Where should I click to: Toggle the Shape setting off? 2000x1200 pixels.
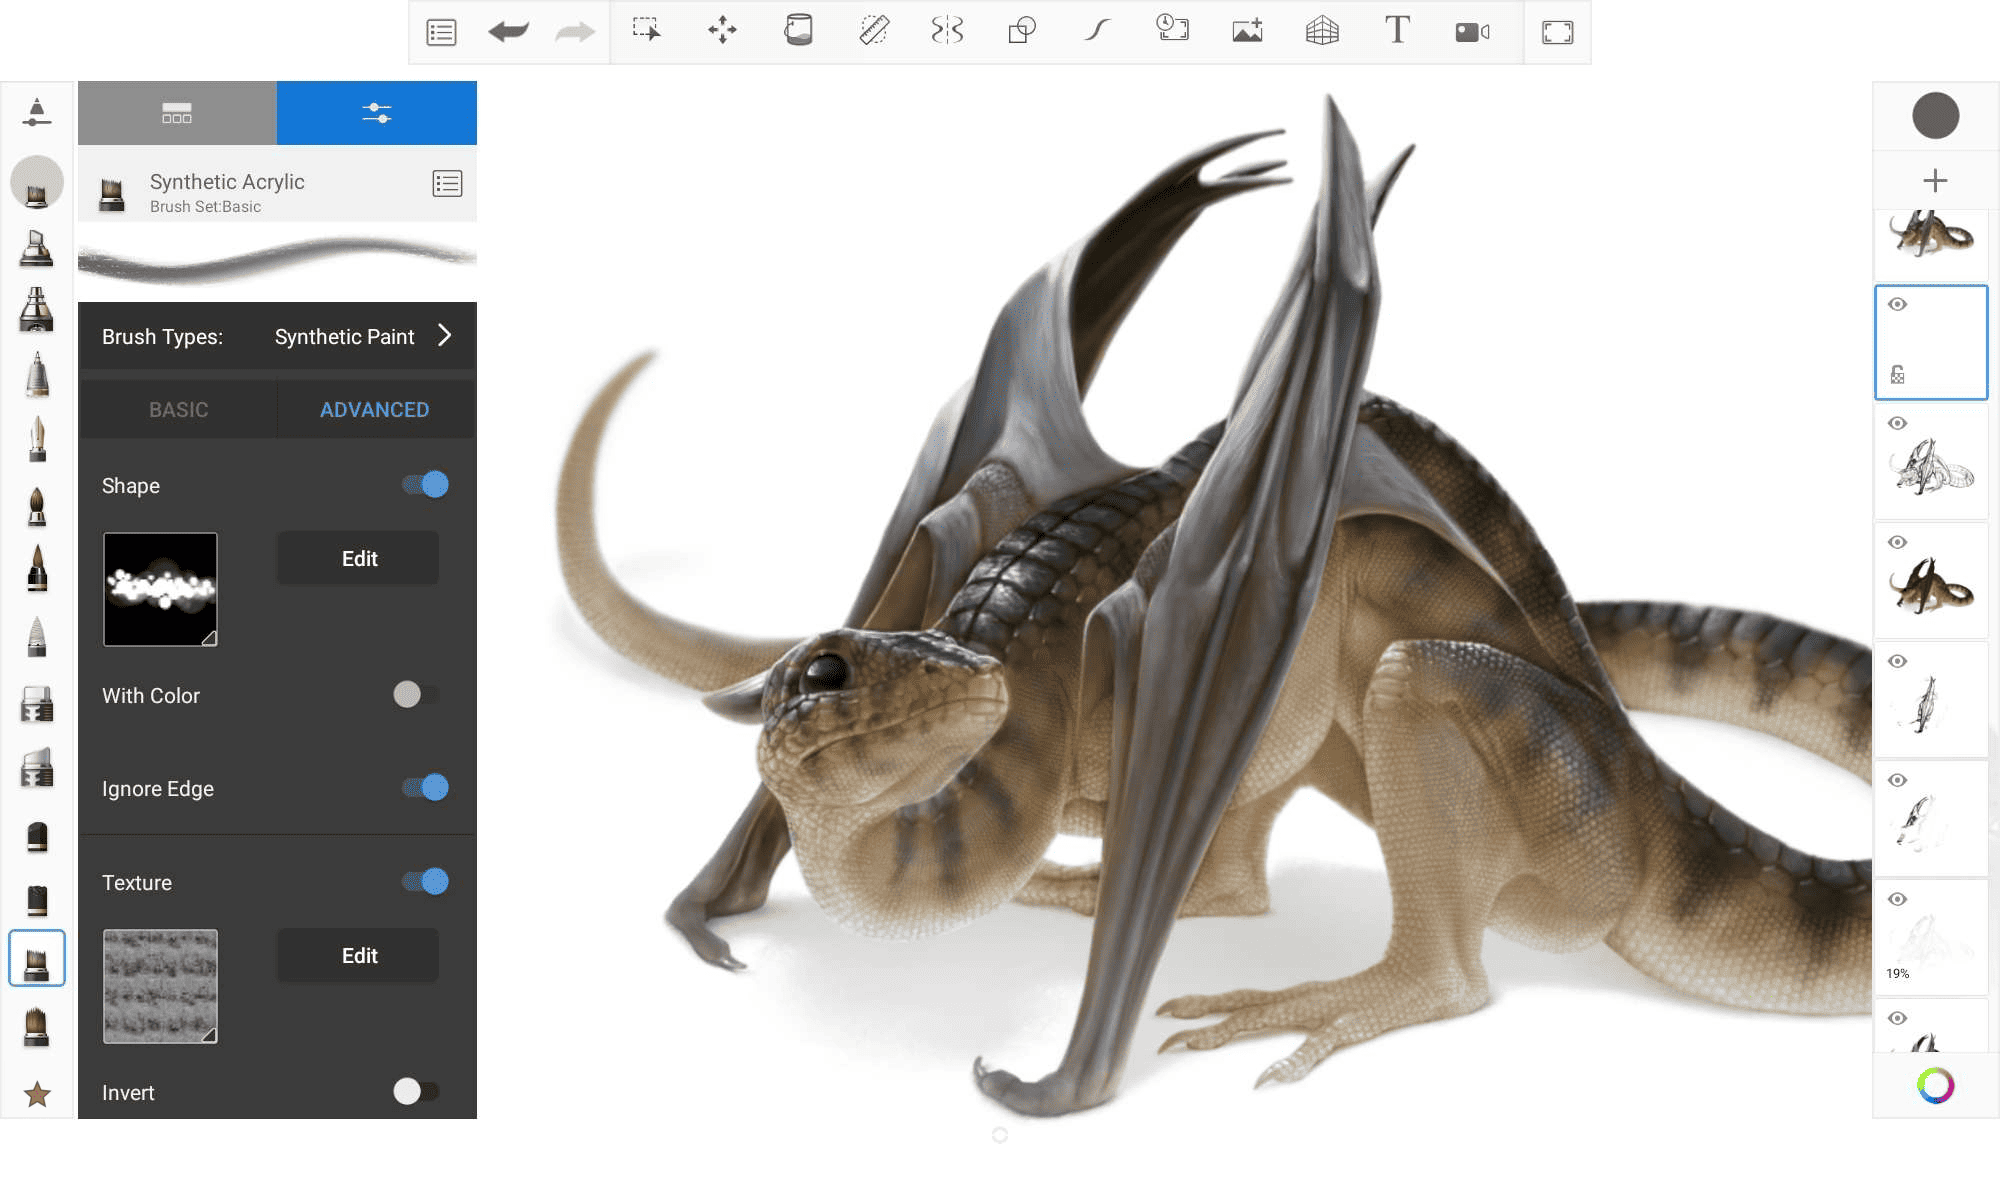[424, 484]
